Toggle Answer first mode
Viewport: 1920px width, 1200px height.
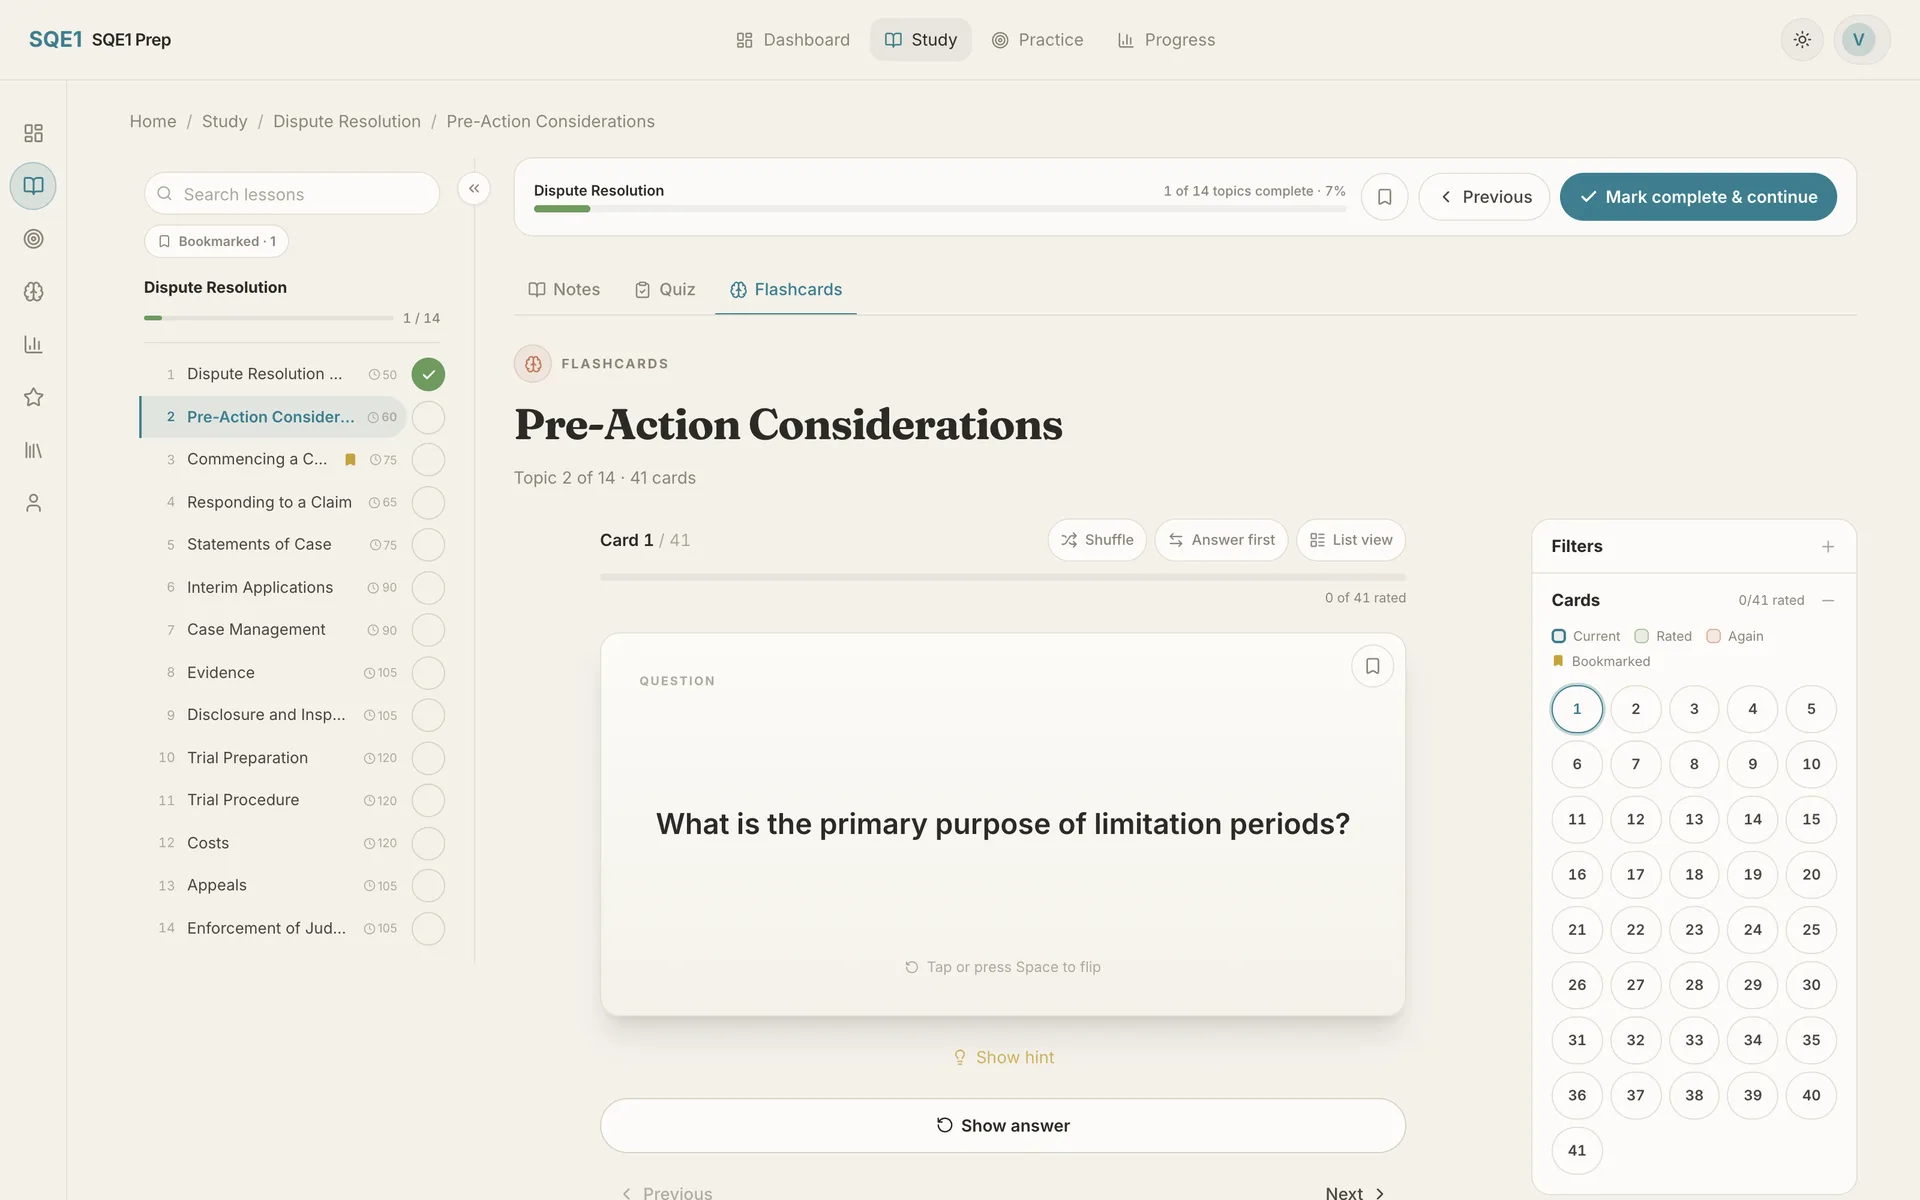[1221, 540]
